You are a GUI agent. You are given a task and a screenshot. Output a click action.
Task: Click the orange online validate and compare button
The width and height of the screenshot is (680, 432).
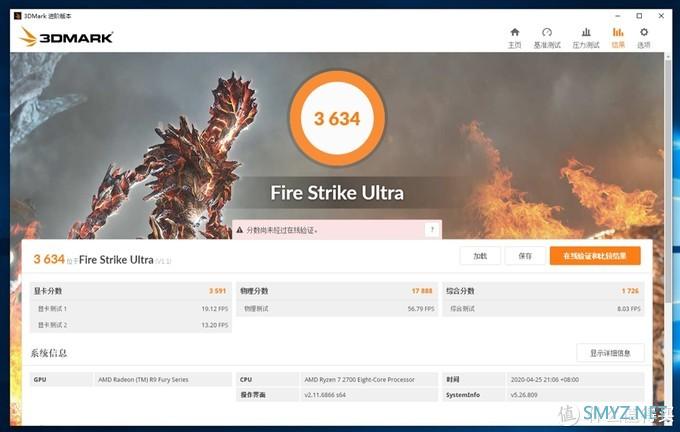[595, 256]
